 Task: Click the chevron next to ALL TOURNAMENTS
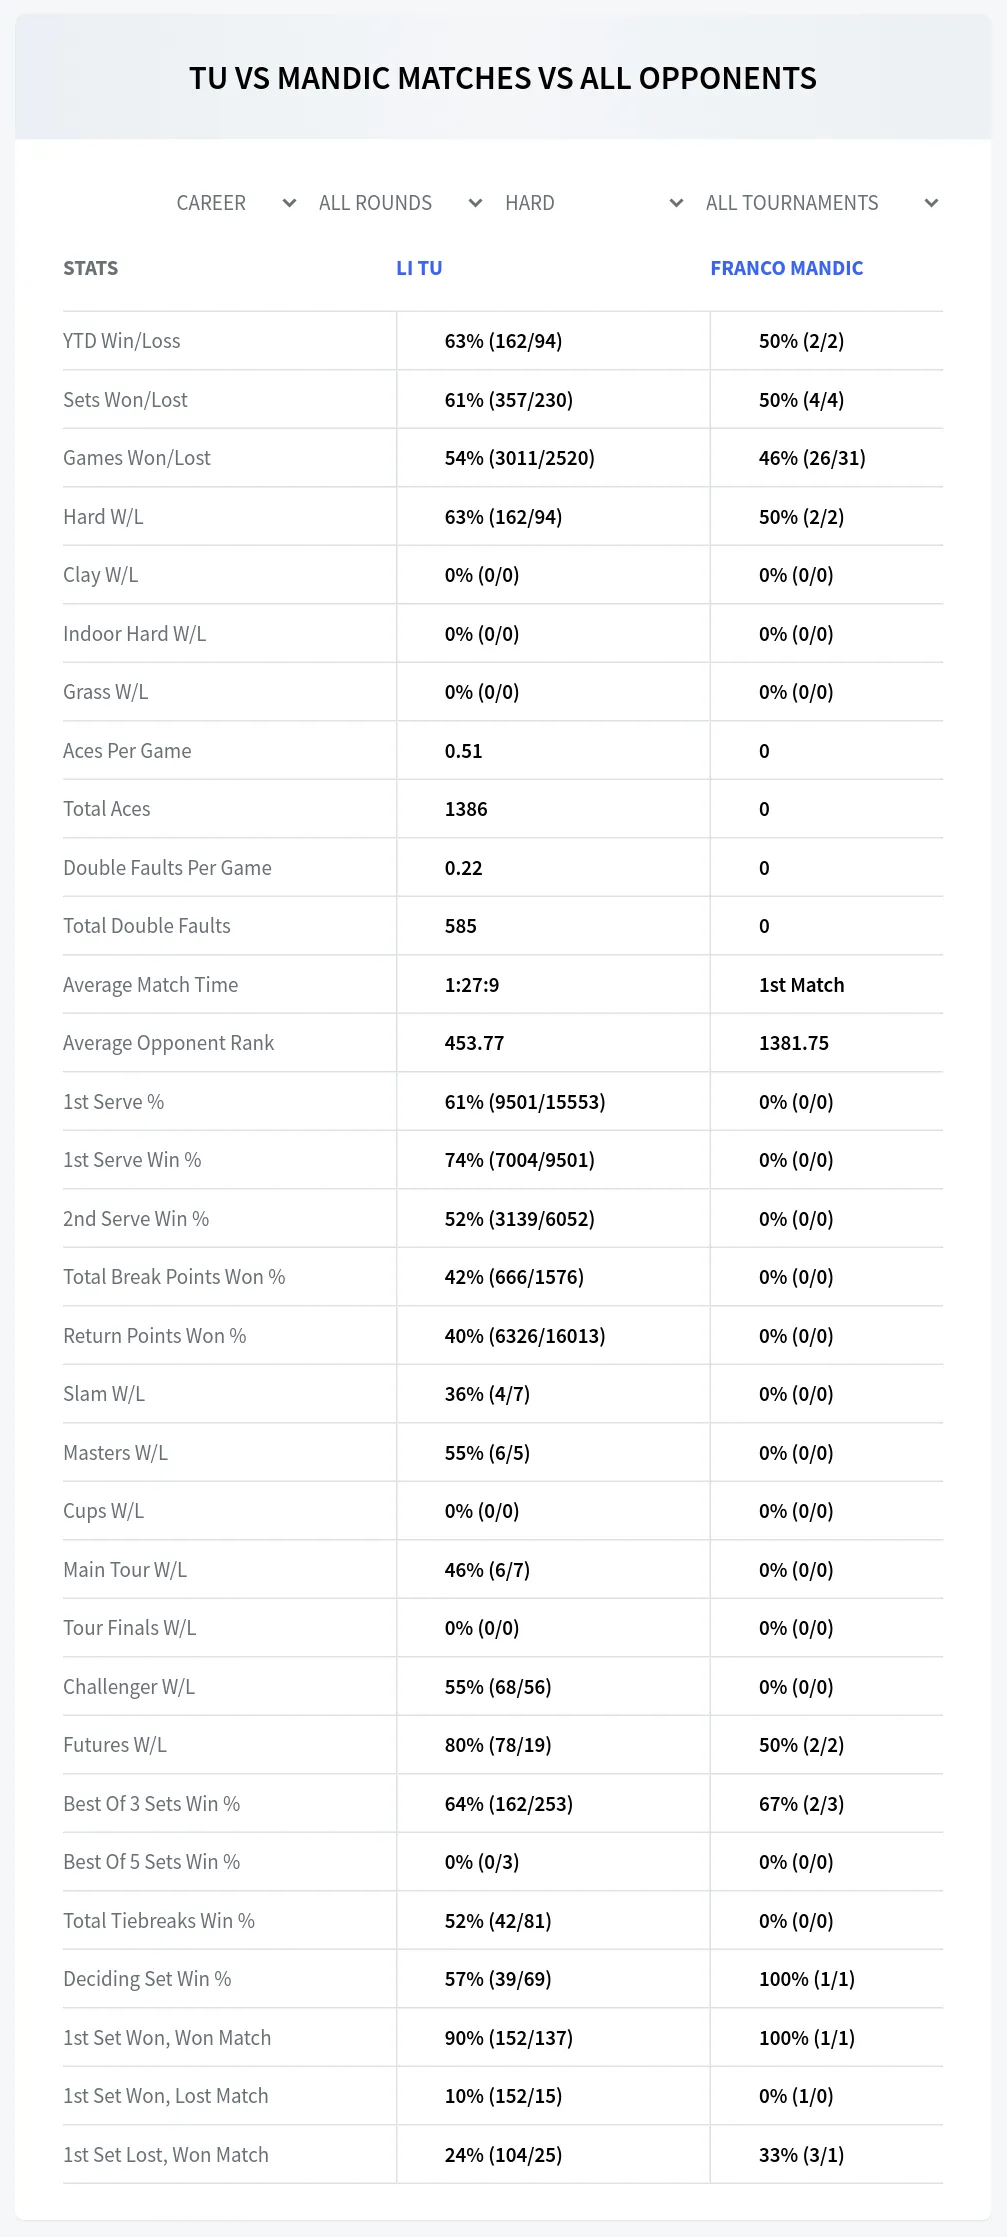(931, 203)
